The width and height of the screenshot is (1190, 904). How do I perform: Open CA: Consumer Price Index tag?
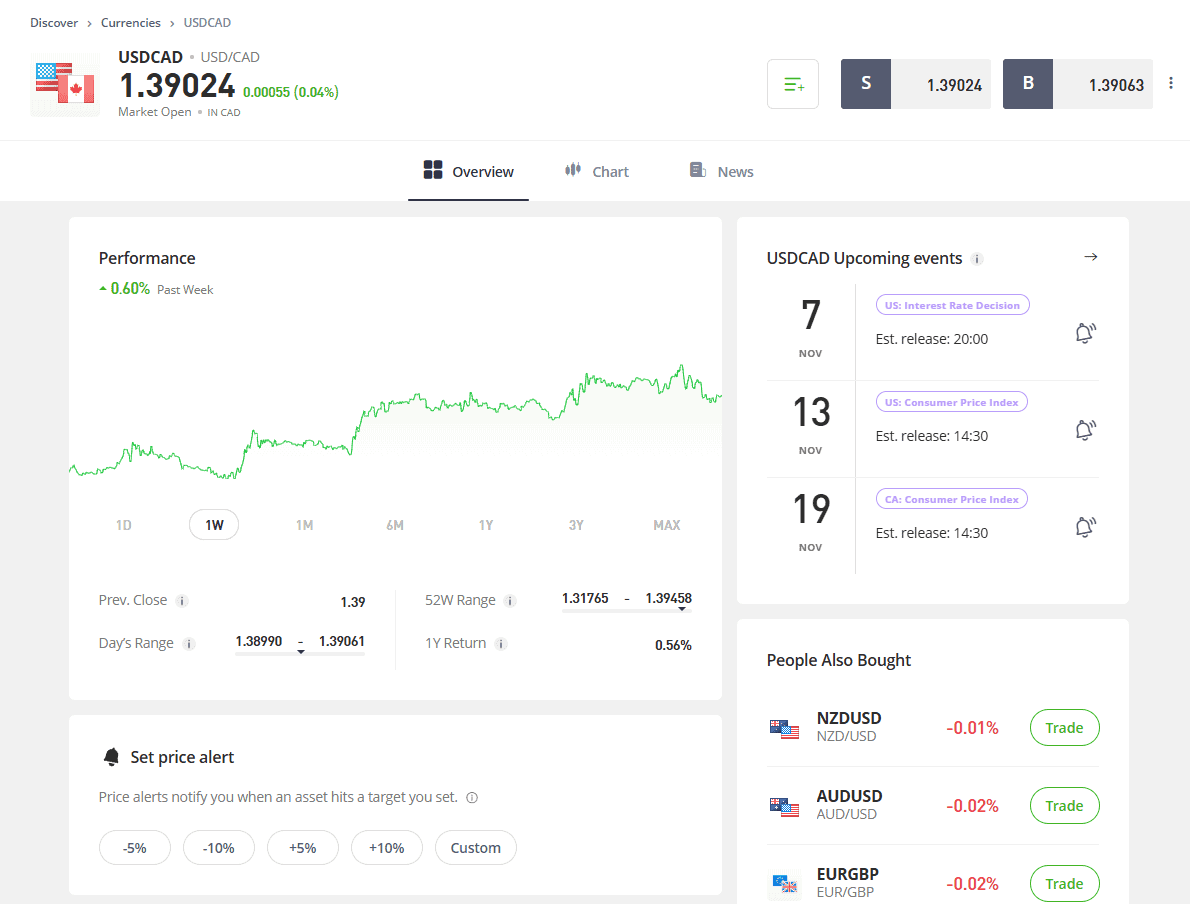(x=952, y=499)
